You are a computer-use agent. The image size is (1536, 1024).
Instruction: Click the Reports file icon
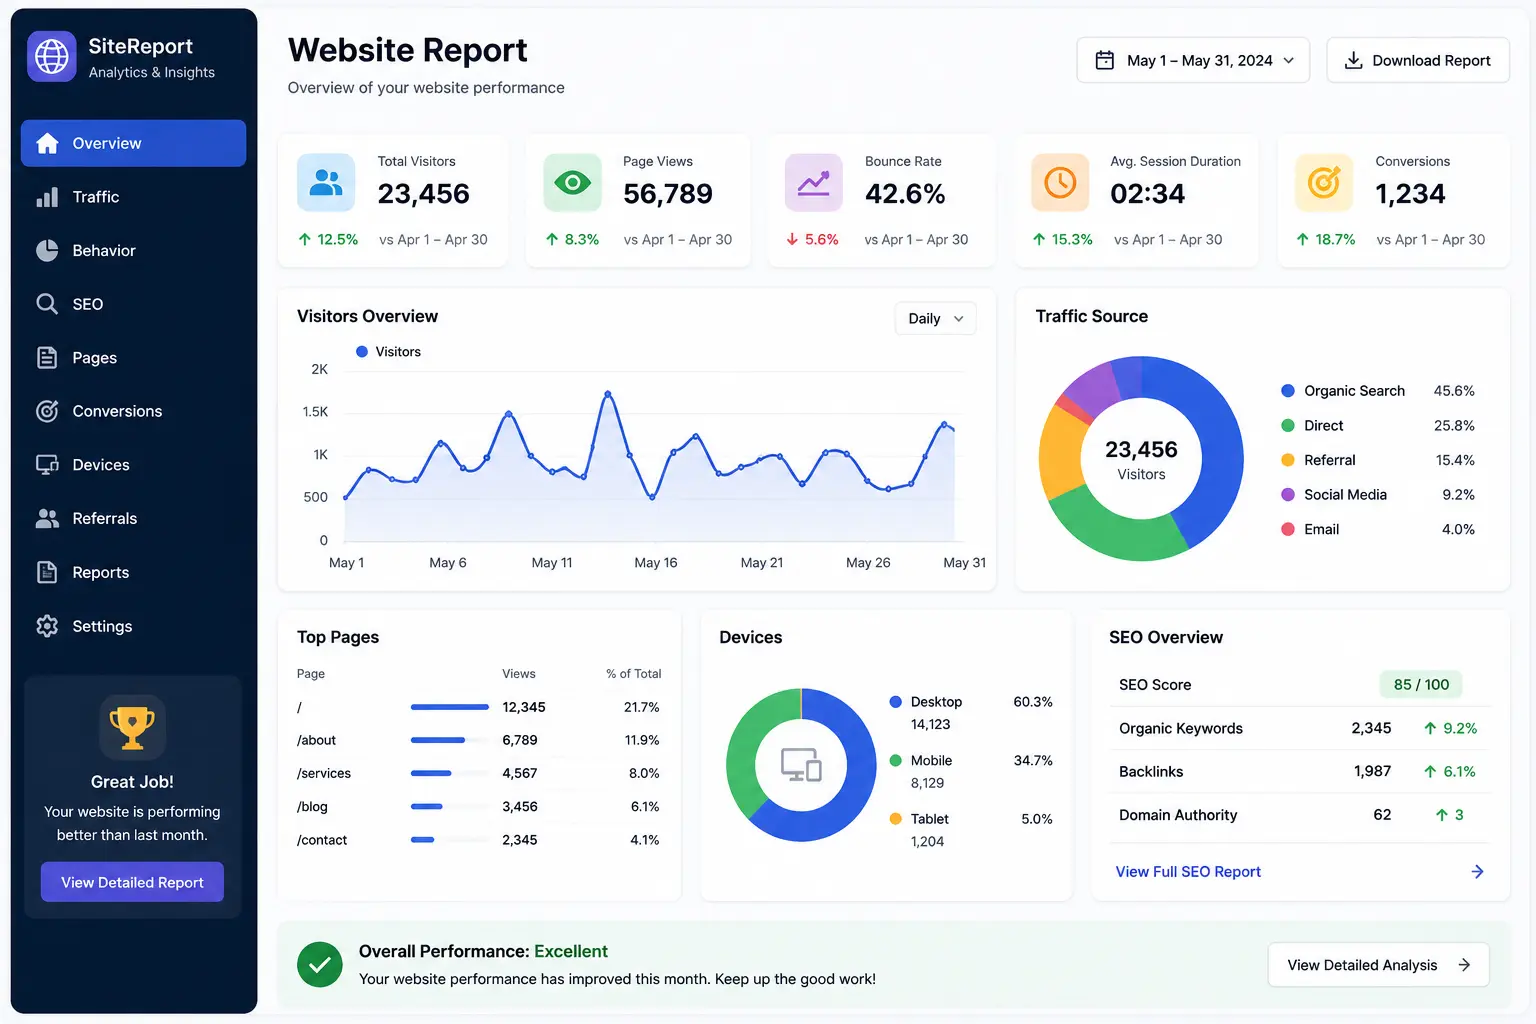pos(47,572)
